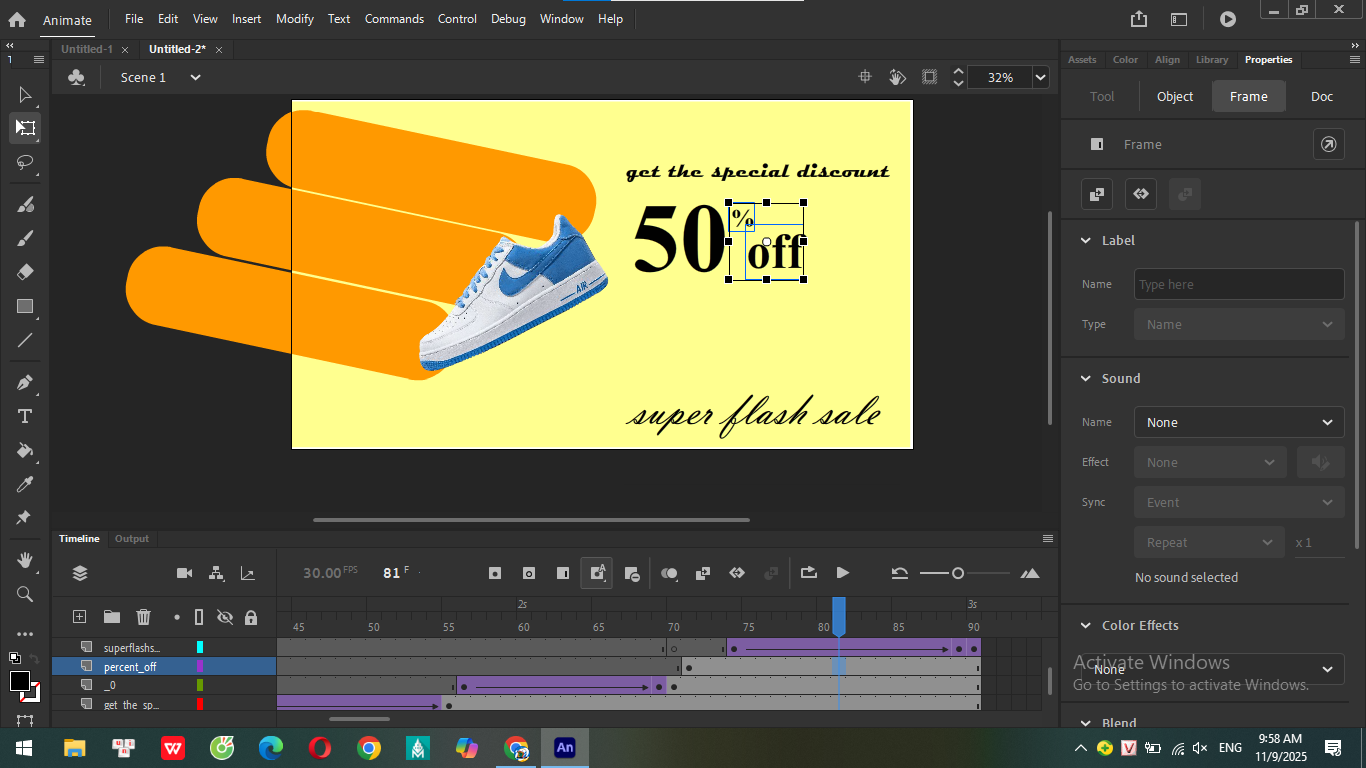Image resolution: width=1366 pixels, height=768 pixels.
Task: Click the Object properties button
Action: (1174, 97)
